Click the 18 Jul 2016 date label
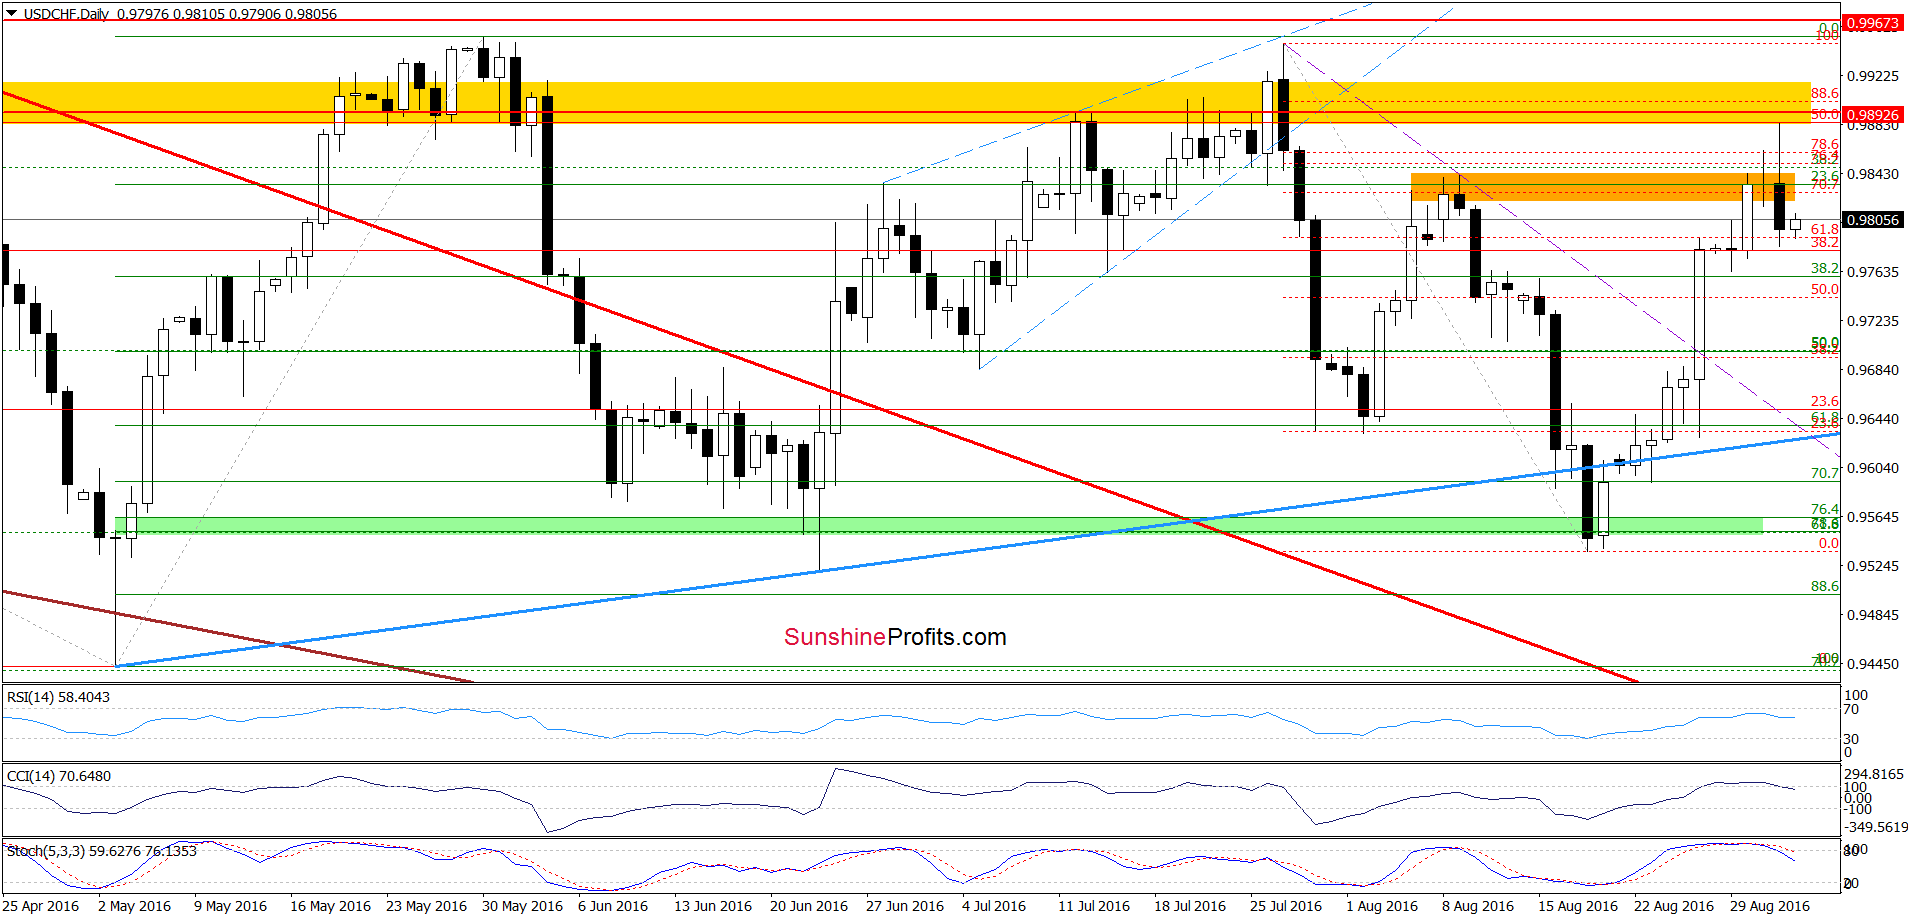1908x920 pixels. pyautogui.click(x=1190, y=906)
